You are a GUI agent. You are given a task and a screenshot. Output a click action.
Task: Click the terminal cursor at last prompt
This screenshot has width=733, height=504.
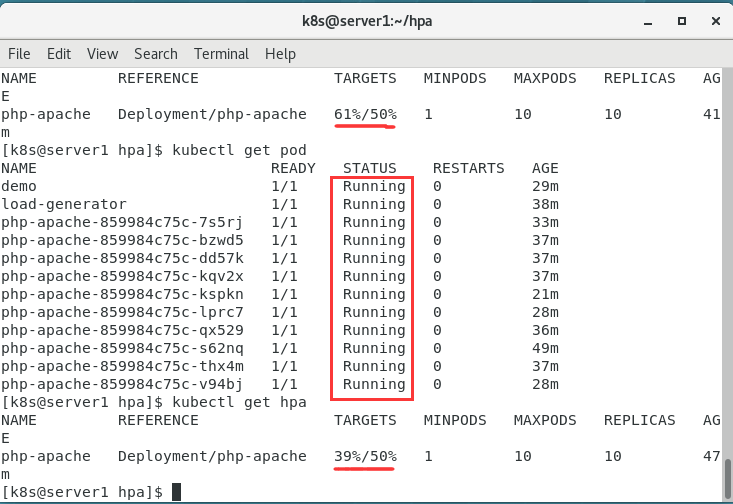(176, 492)
